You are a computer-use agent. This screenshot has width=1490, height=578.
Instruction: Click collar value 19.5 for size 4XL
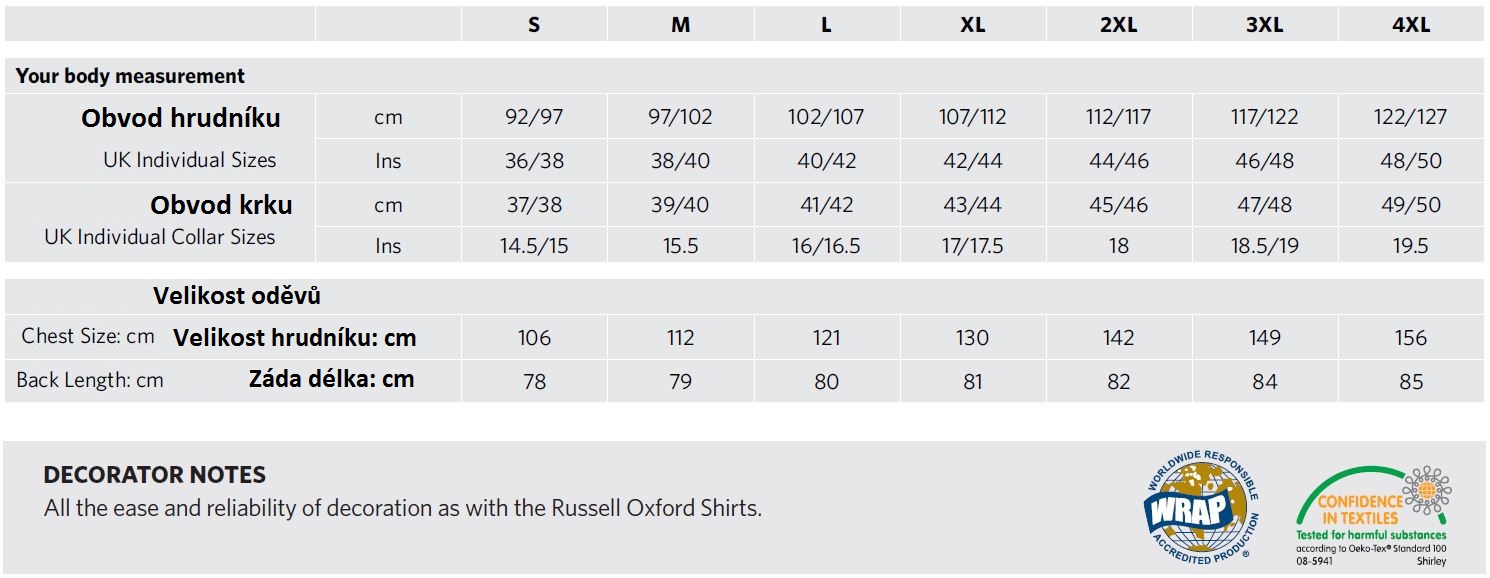pos(1411,246)
